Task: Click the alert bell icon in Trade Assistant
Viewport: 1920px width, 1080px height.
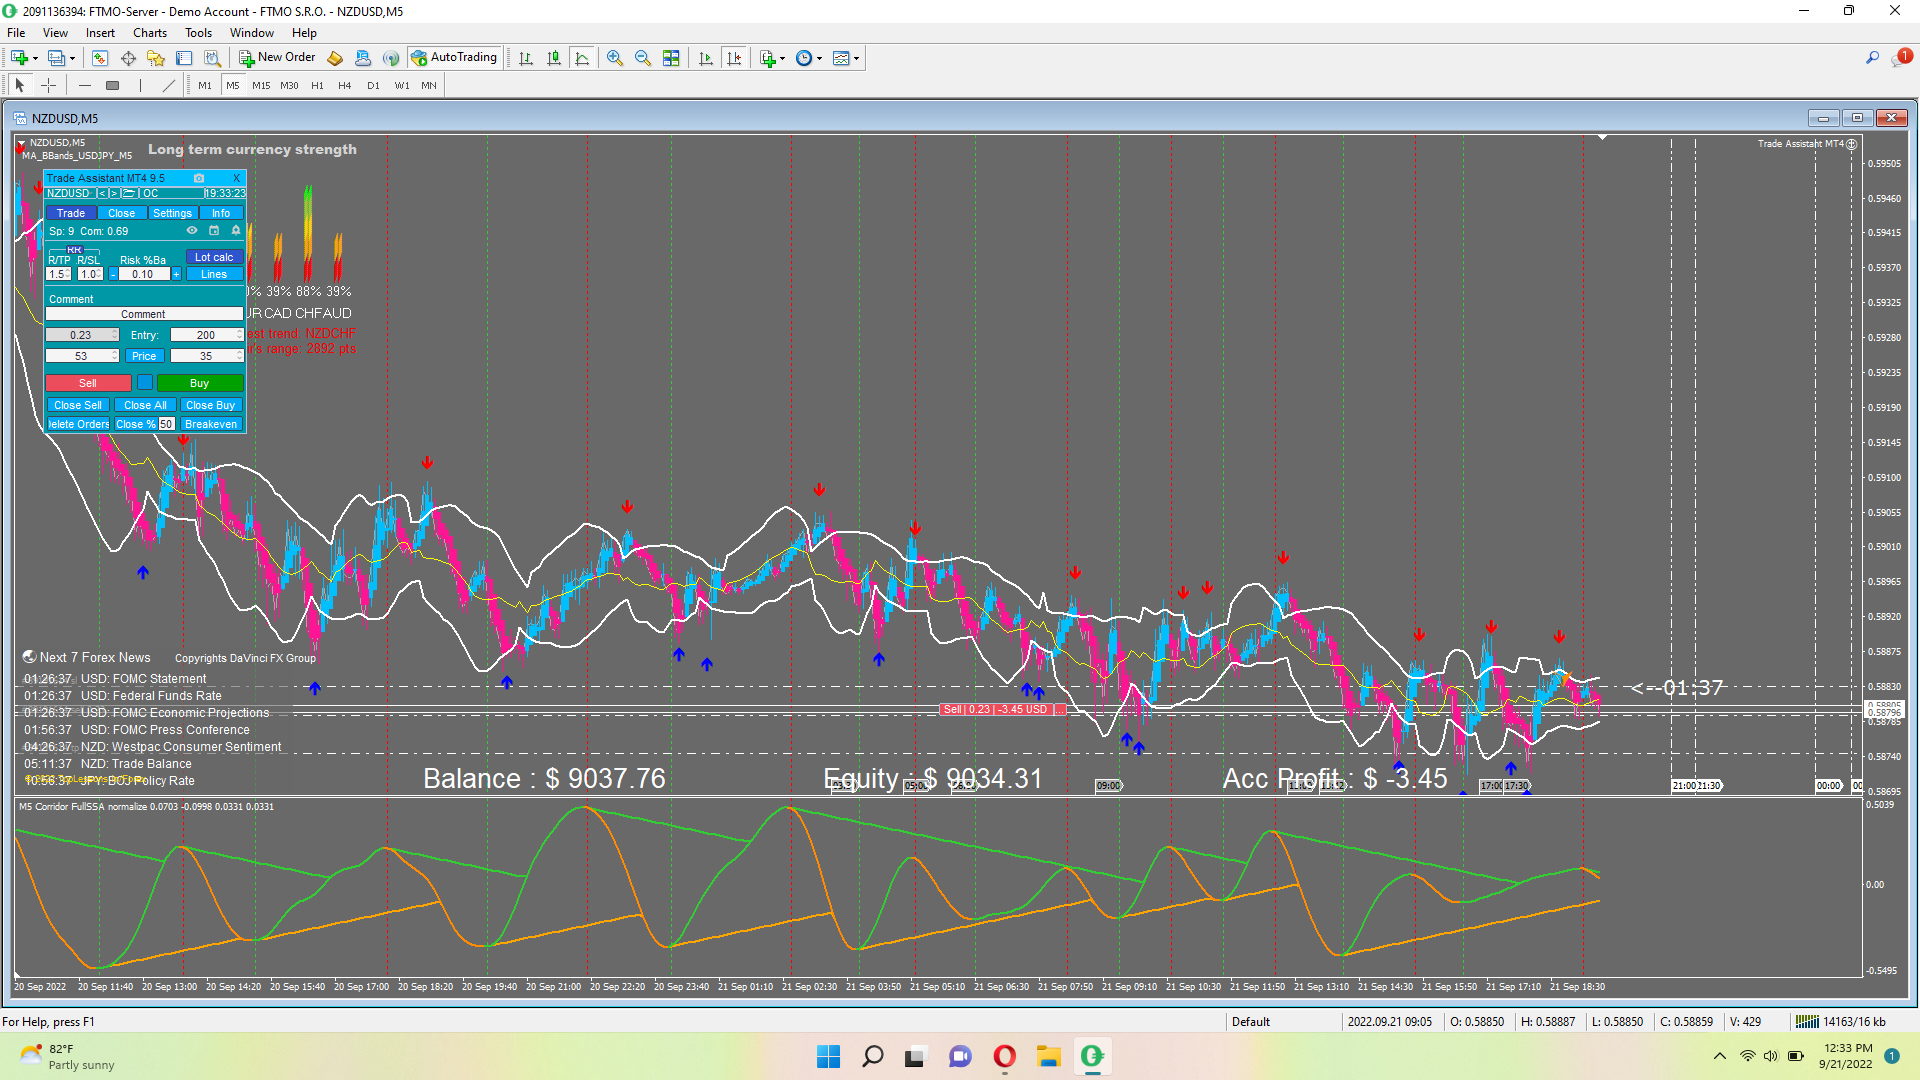Action: 236,231
